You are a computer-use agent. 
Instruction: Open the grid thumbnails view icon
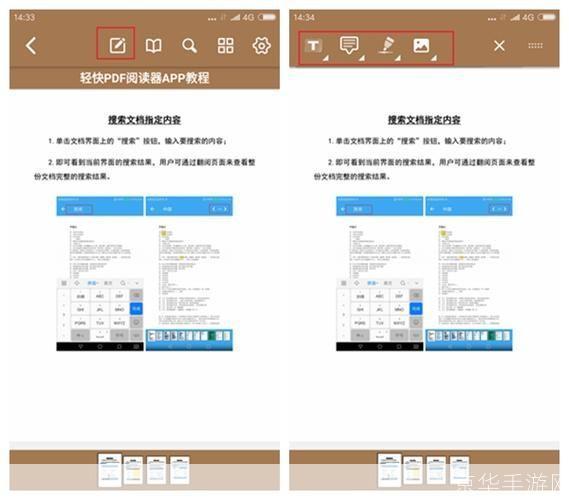(225, 46)
